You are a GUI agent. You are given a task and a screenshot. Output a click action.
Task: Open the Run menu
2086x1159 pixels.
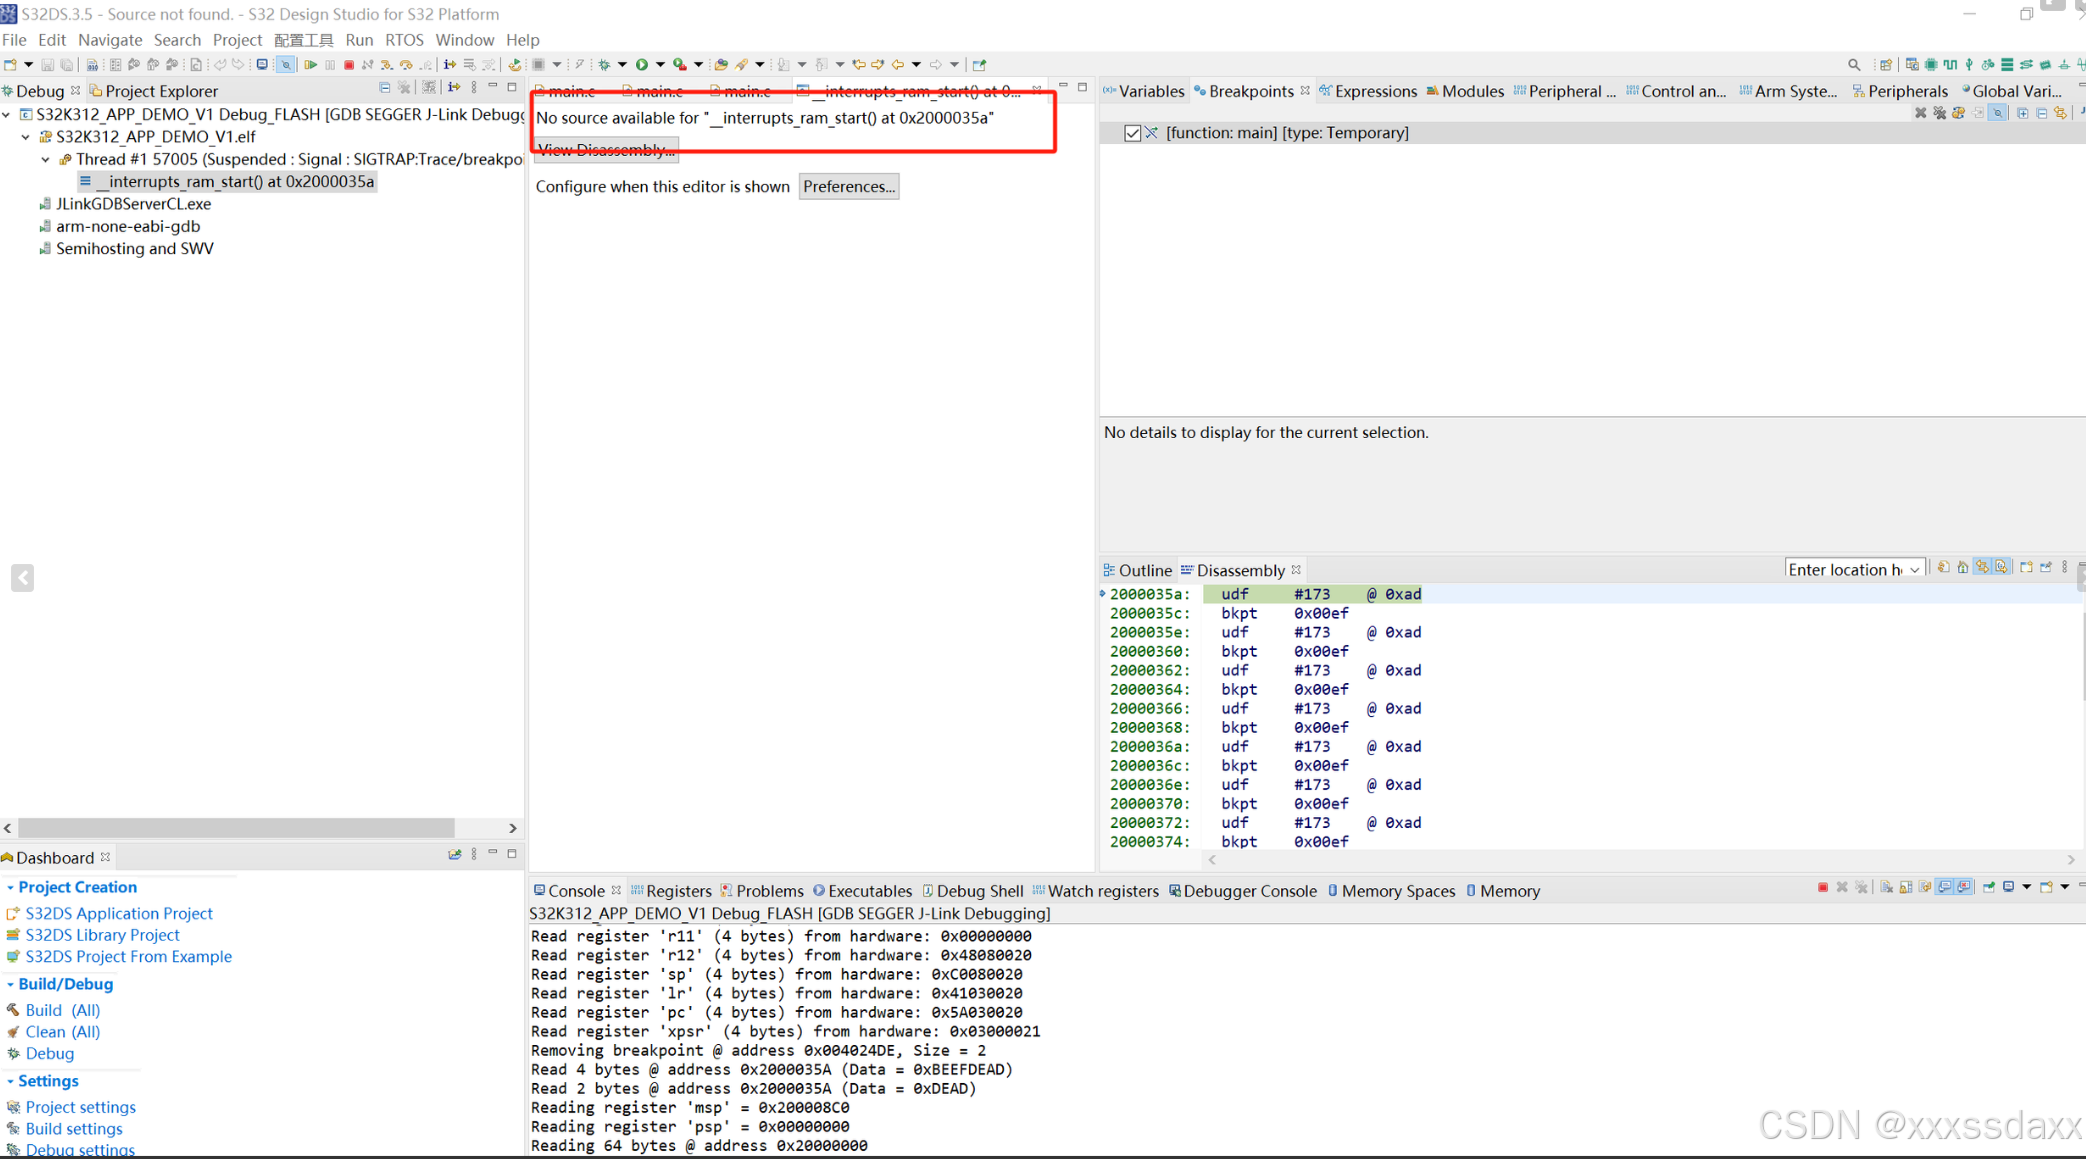[358, 40]
